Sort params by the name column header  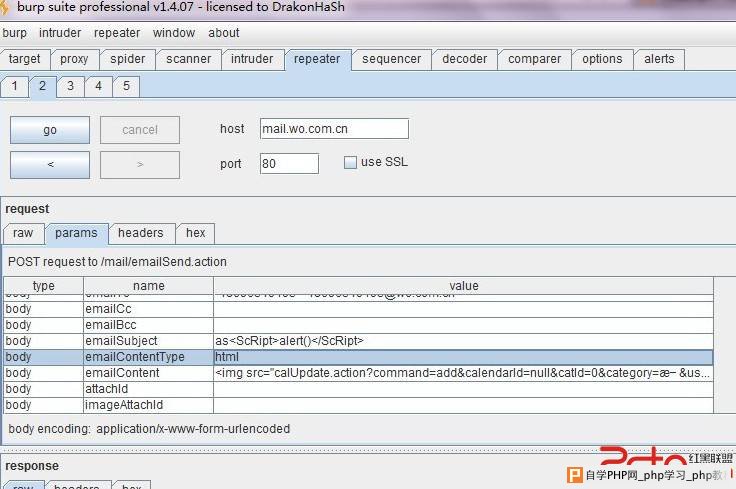pos(148,286)
